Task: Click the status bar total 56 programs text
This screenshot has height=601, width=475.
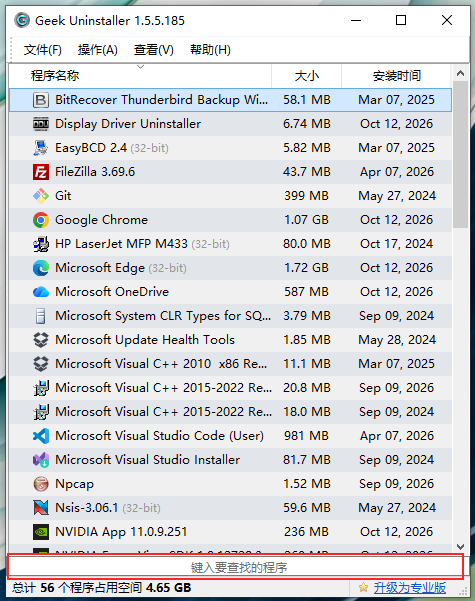Action: (x=102, y=588)
